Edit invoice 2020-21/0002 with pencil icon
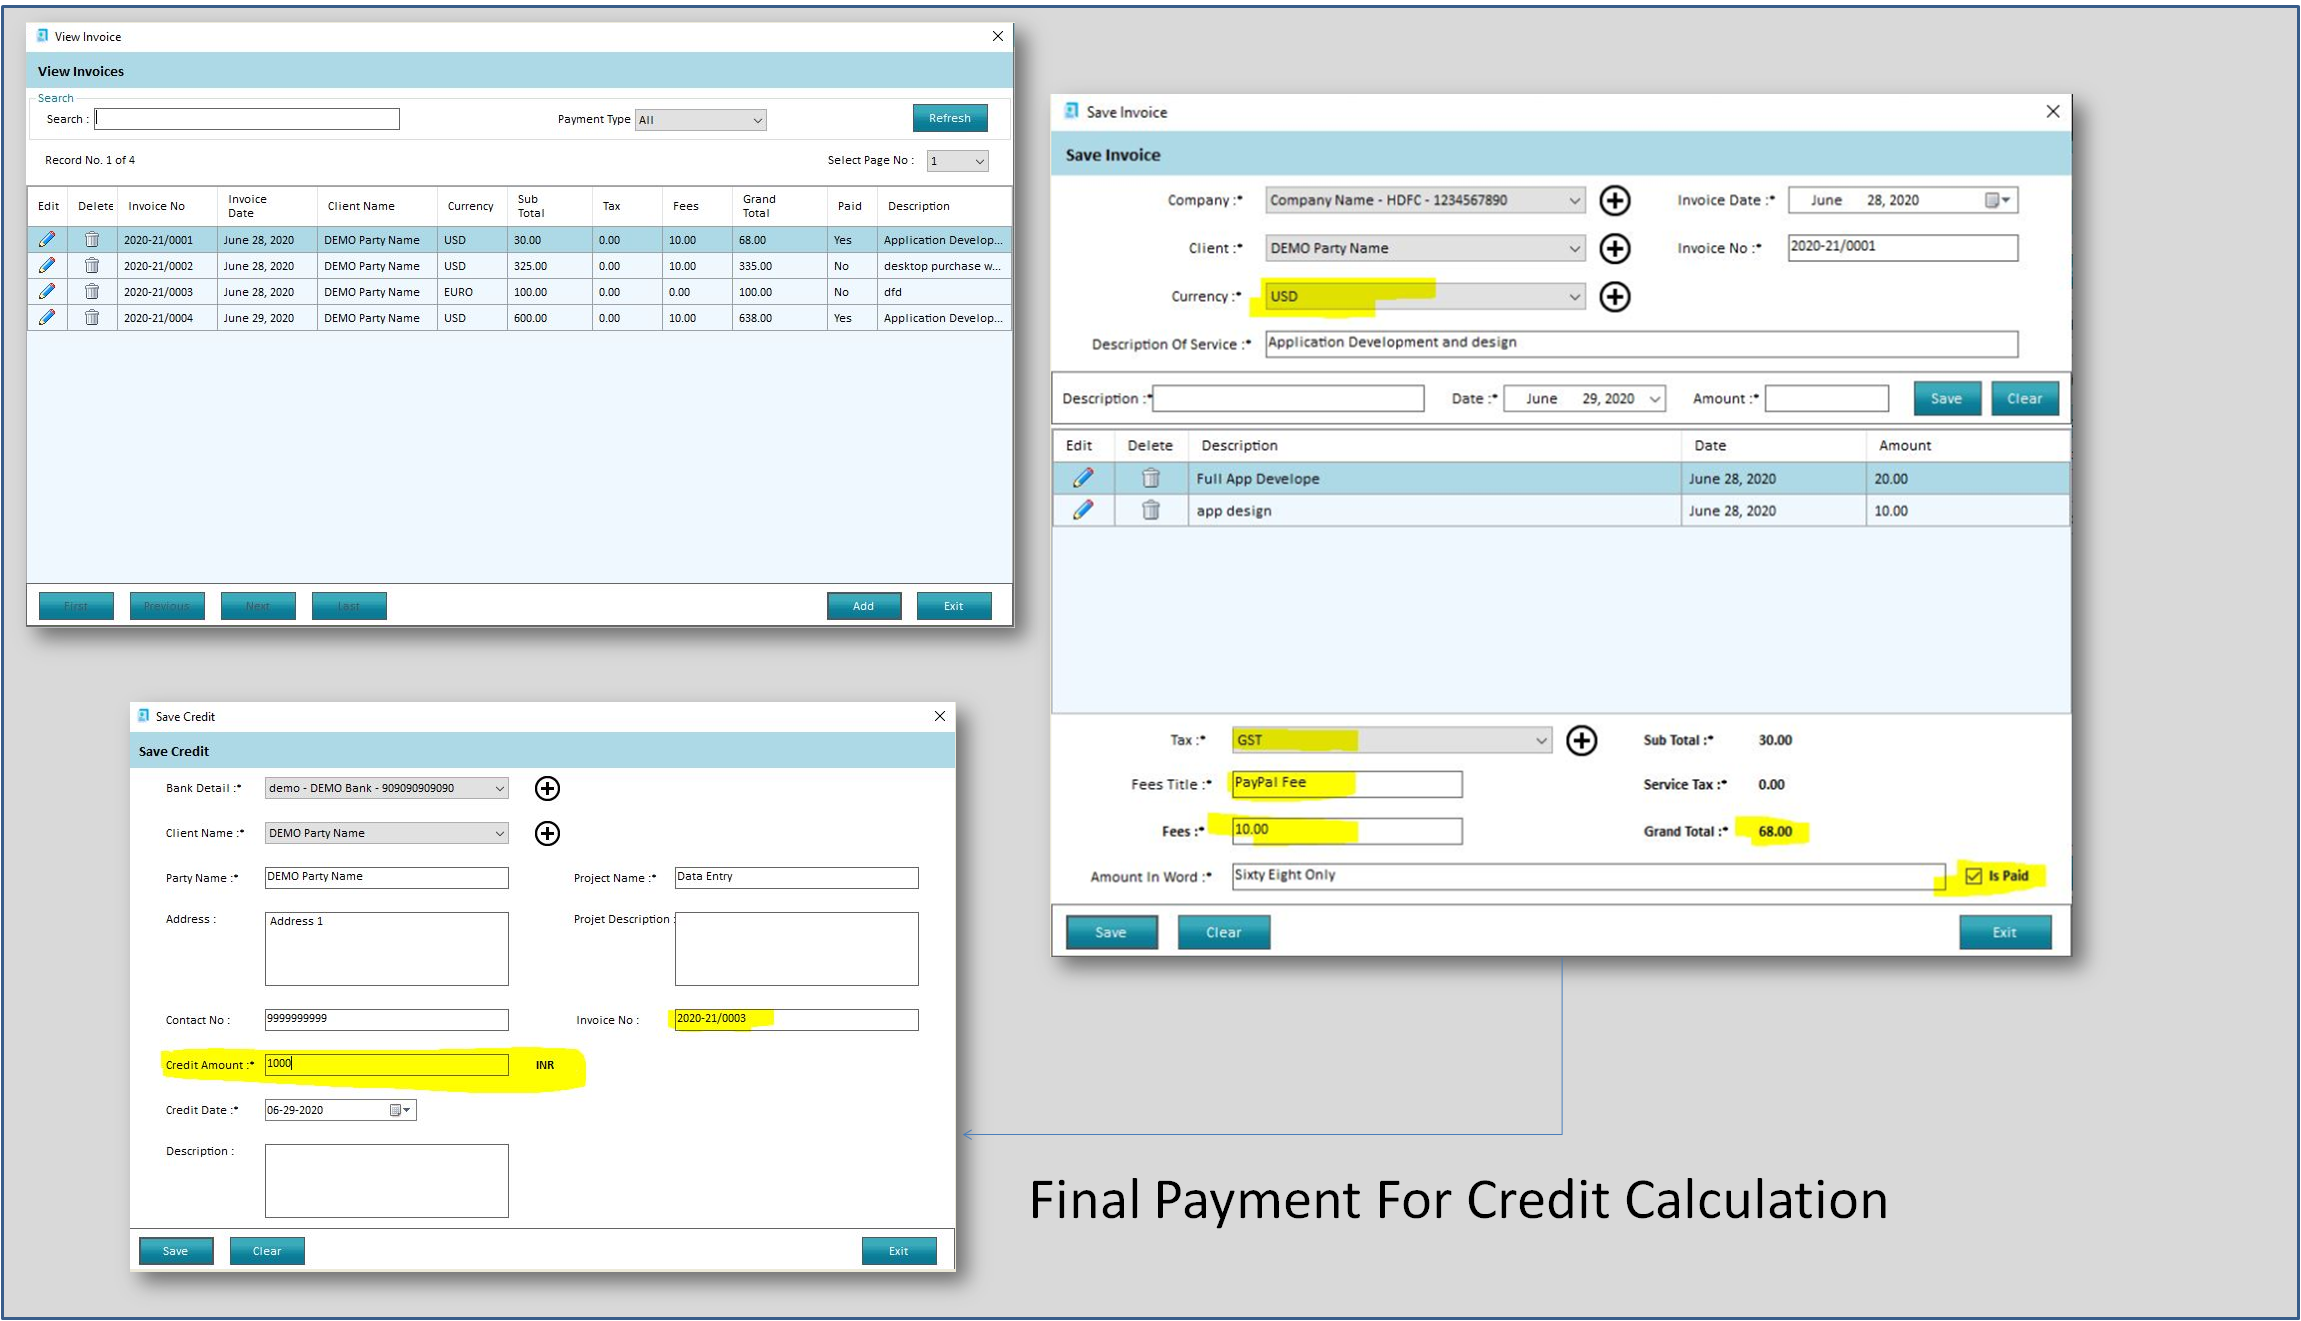This screenshot has height=1321, width=2301. pyautogui.click(x=46, y=266)
